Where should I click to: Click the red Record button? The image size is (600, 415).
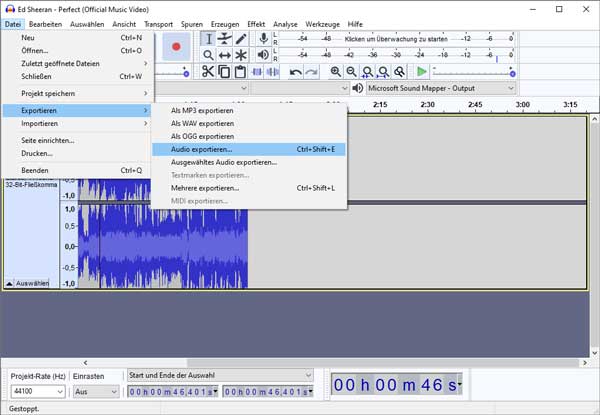click(x=176, y=47)
